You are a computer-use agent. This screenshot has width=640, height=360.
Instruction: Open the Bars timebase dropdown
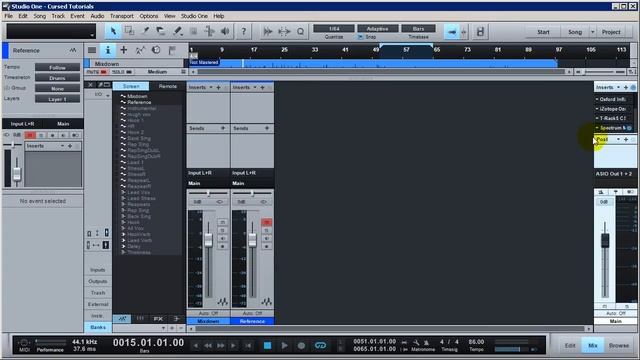[x=418, y=29]
